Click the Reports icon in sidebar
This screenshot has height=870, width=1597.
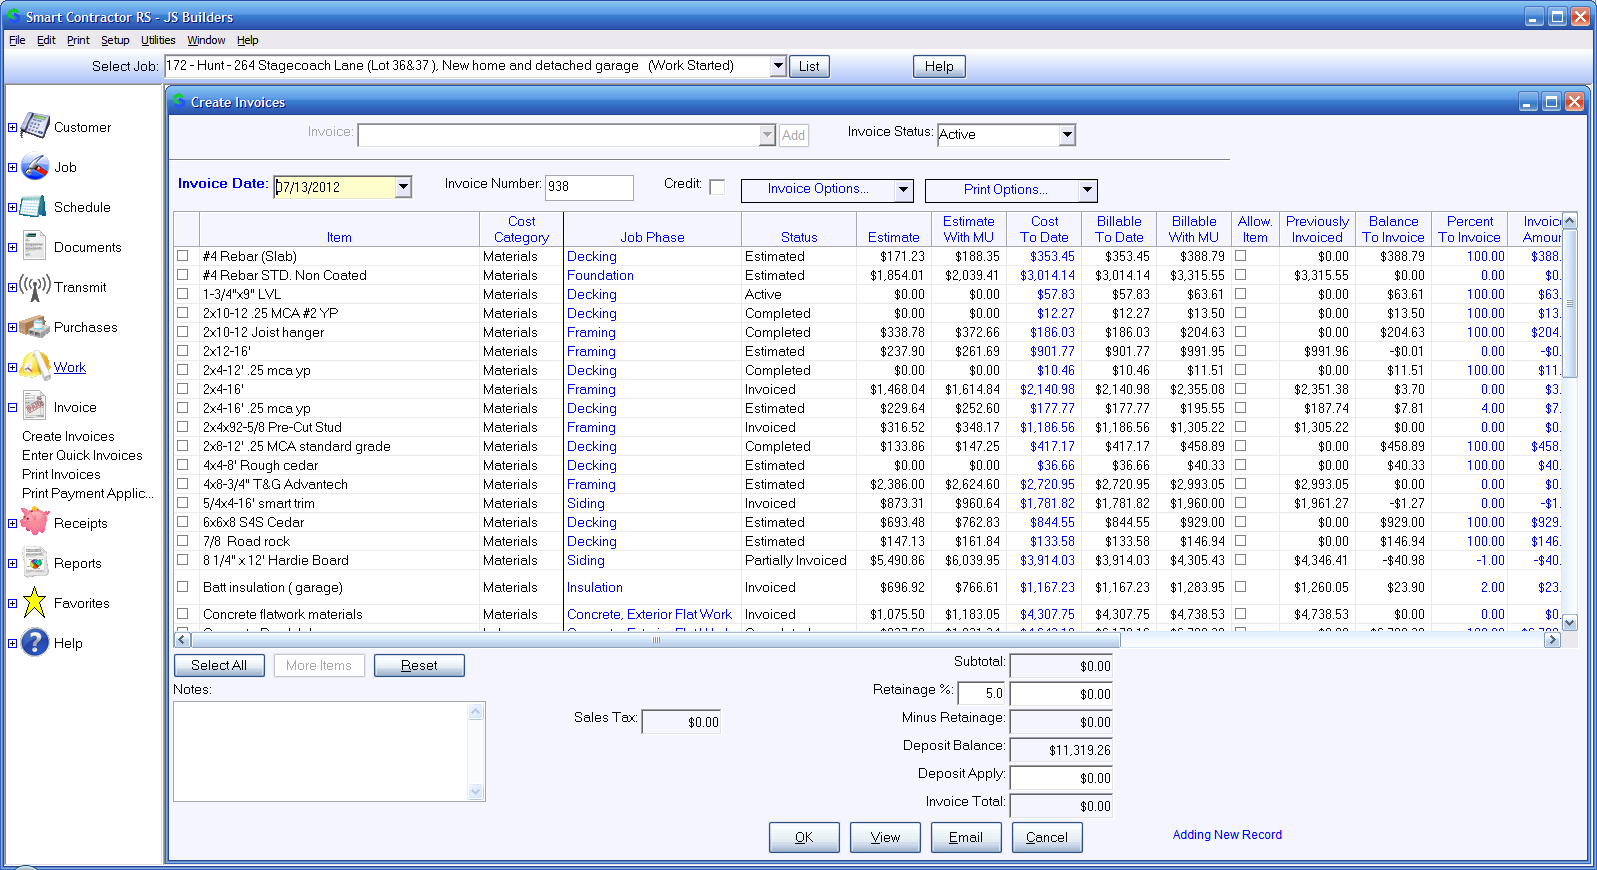tap(35, 562)
